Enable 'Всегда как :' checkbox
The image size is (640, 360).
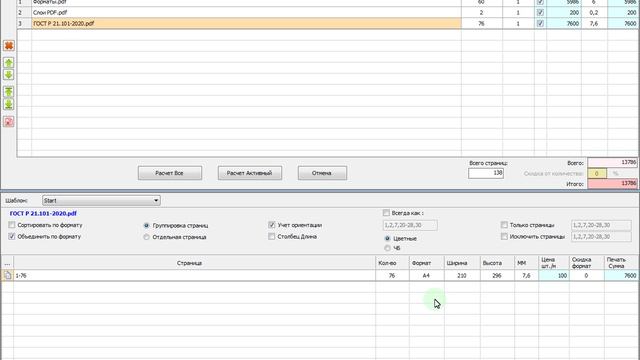coord(386,213)
